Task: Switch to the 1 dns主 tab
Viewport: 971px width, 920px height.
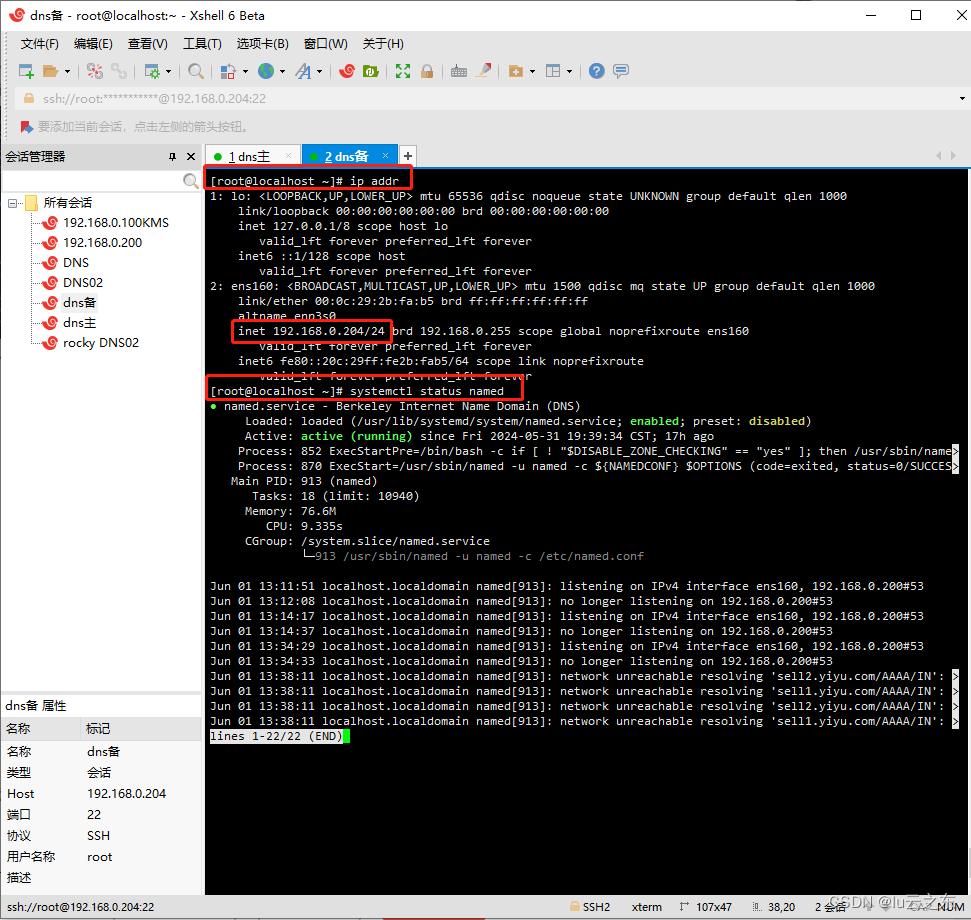Action: tap(252, 156)
